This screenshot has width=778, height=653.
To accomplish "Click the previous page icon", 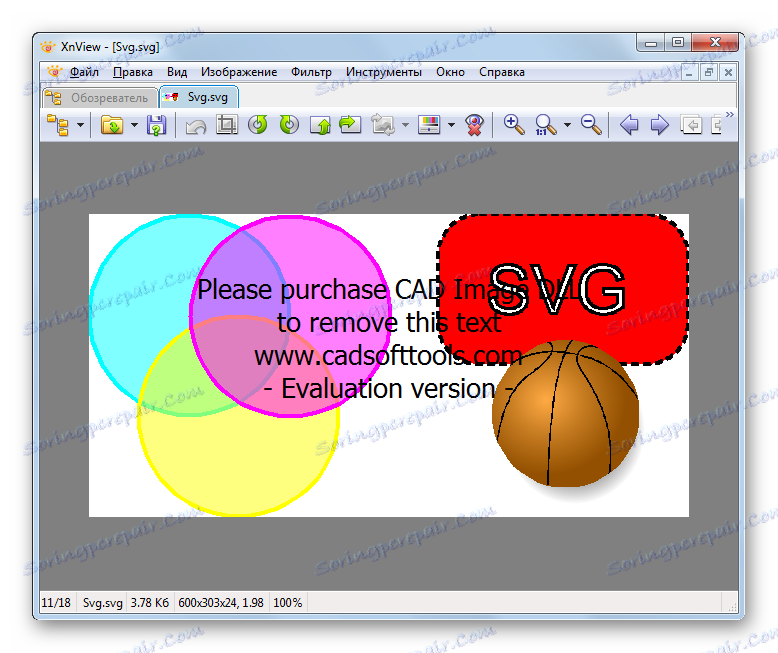I will 691,125.
